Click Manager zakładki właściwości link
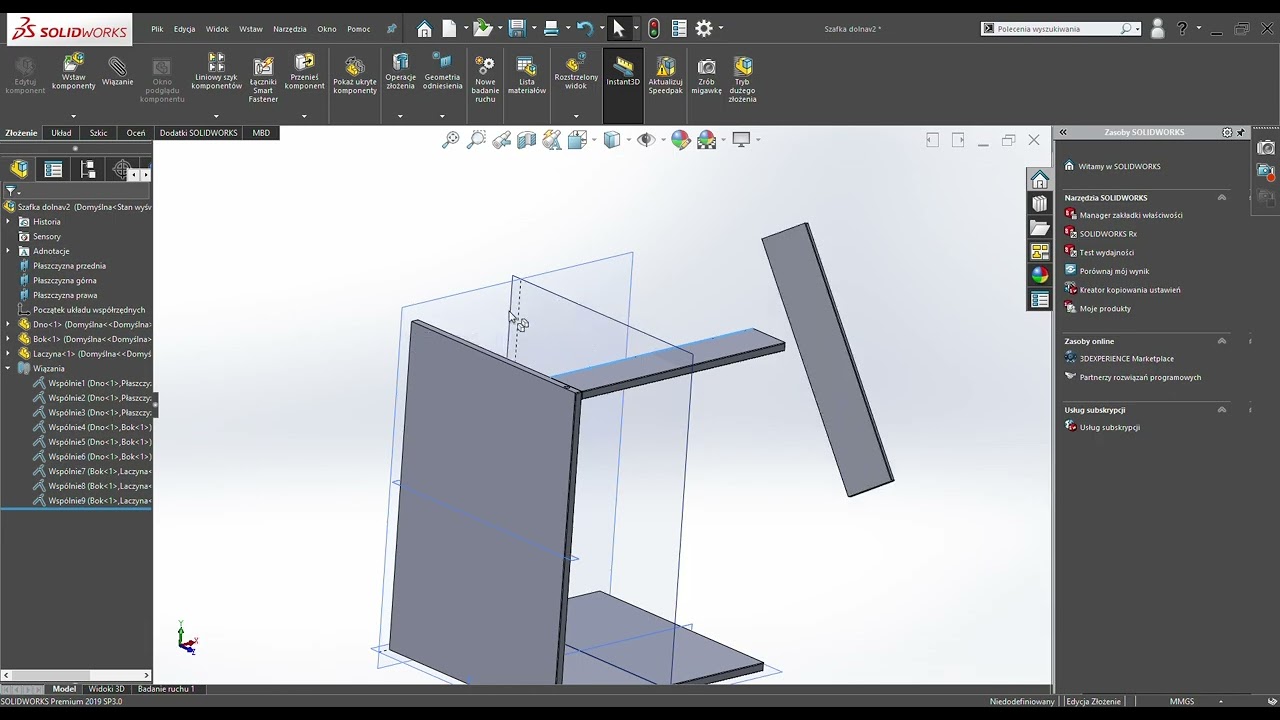 [1131, 215]
